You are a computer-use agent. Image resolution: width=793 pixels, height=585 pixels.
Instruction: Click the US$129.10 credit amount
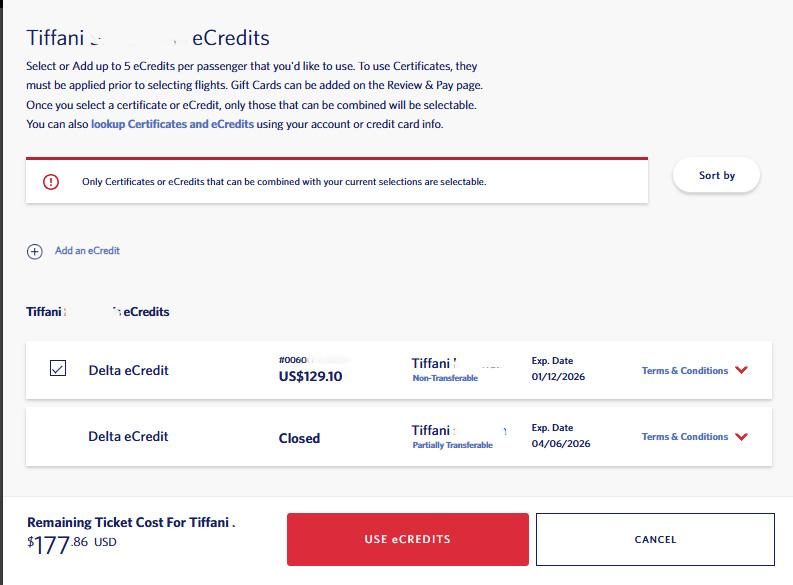[x=310, y=377]
